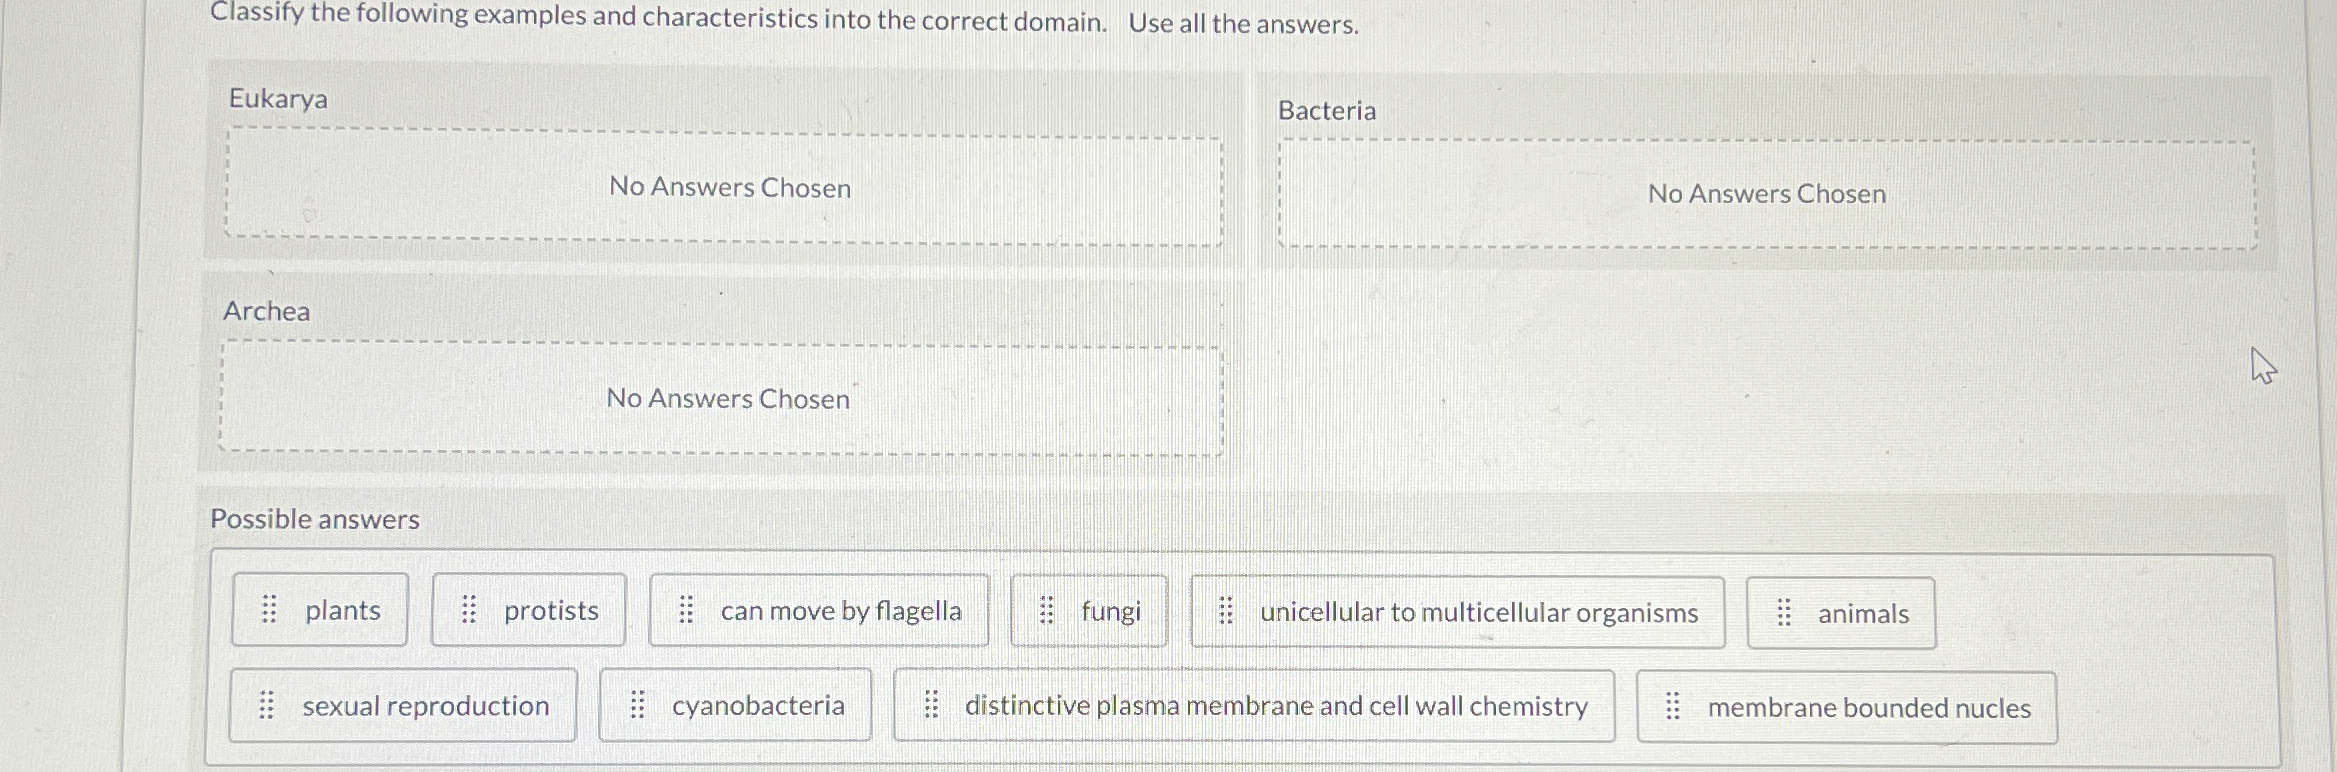The height and width of the screenshot is (772, 2337).
Task: Click the drag handle on the fungi chip
Action: [1048, 611]
